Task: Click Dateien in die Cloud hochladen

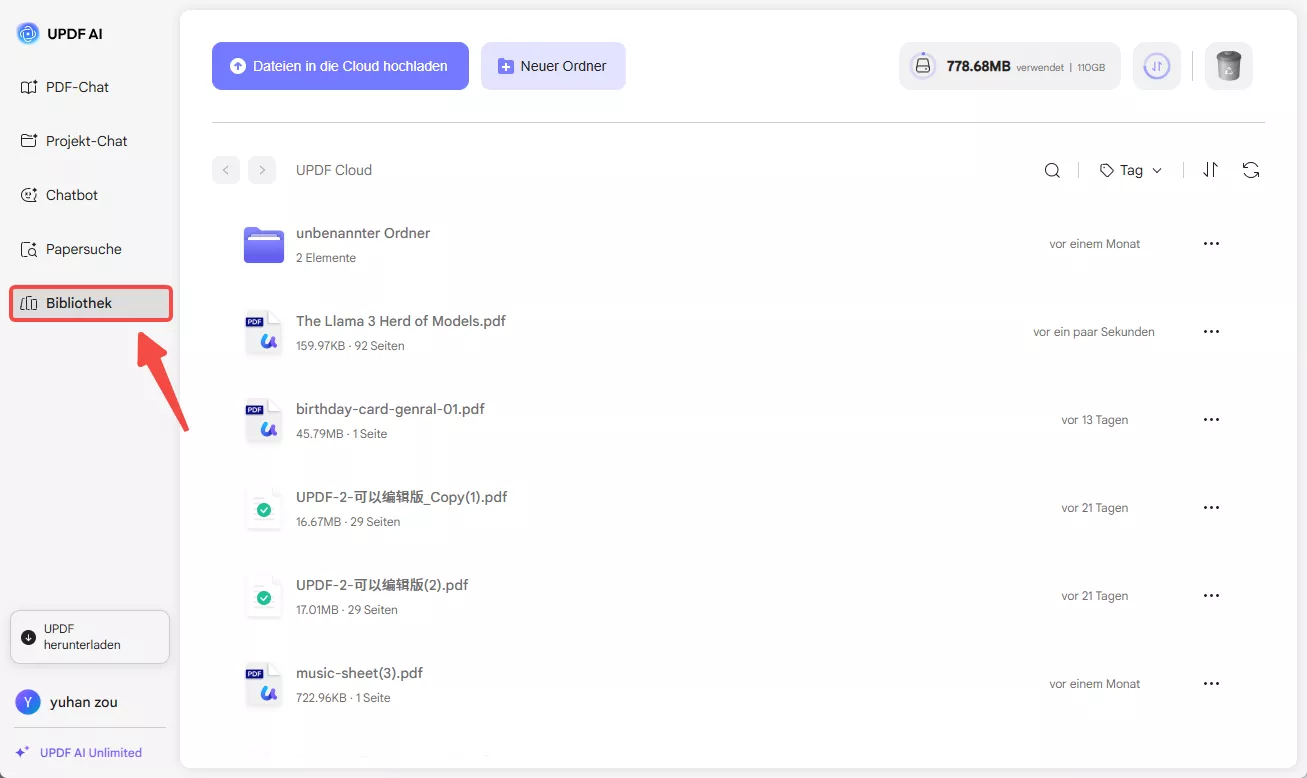Action: (340, 66)
